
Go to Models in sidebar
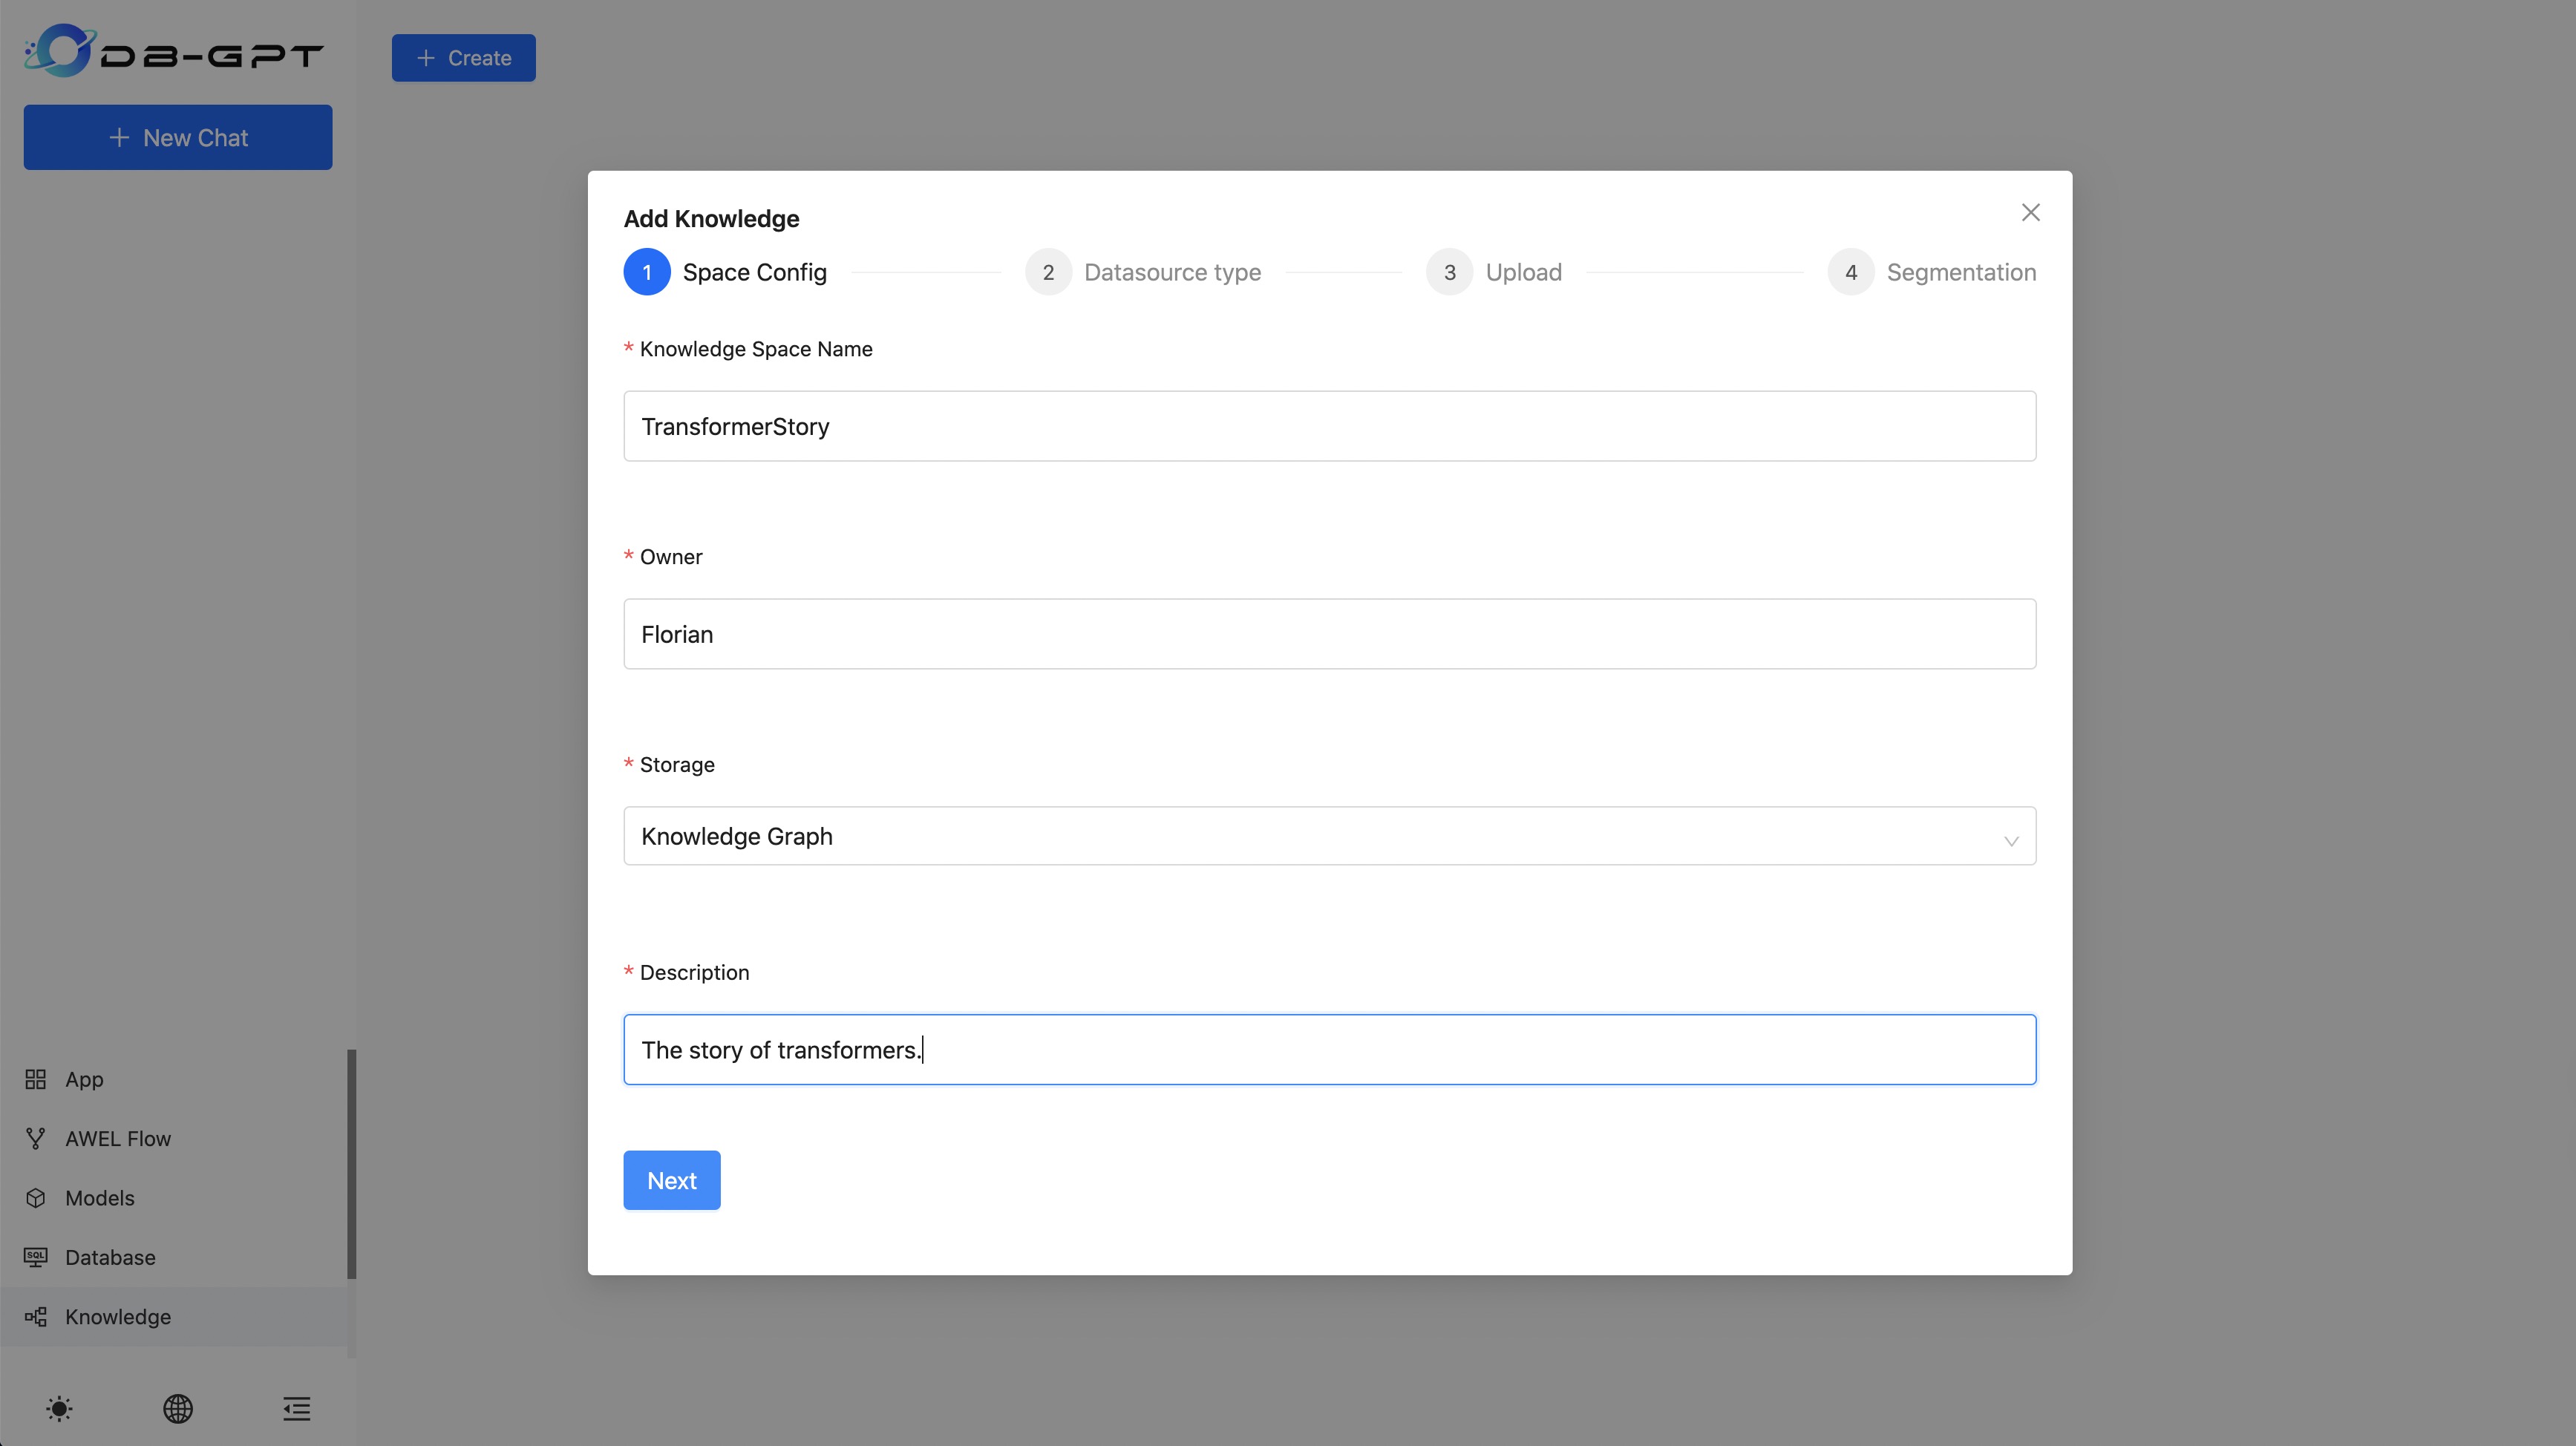tap(99, 1197)
